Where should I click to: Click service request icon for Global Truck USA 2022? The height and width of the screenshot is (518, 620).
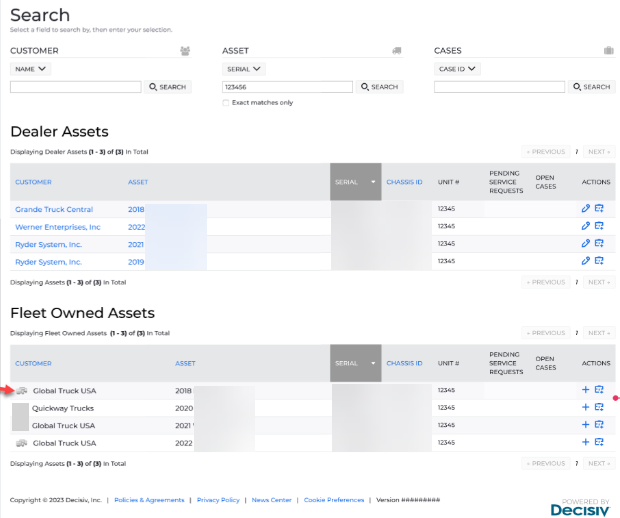click(599, 442)
